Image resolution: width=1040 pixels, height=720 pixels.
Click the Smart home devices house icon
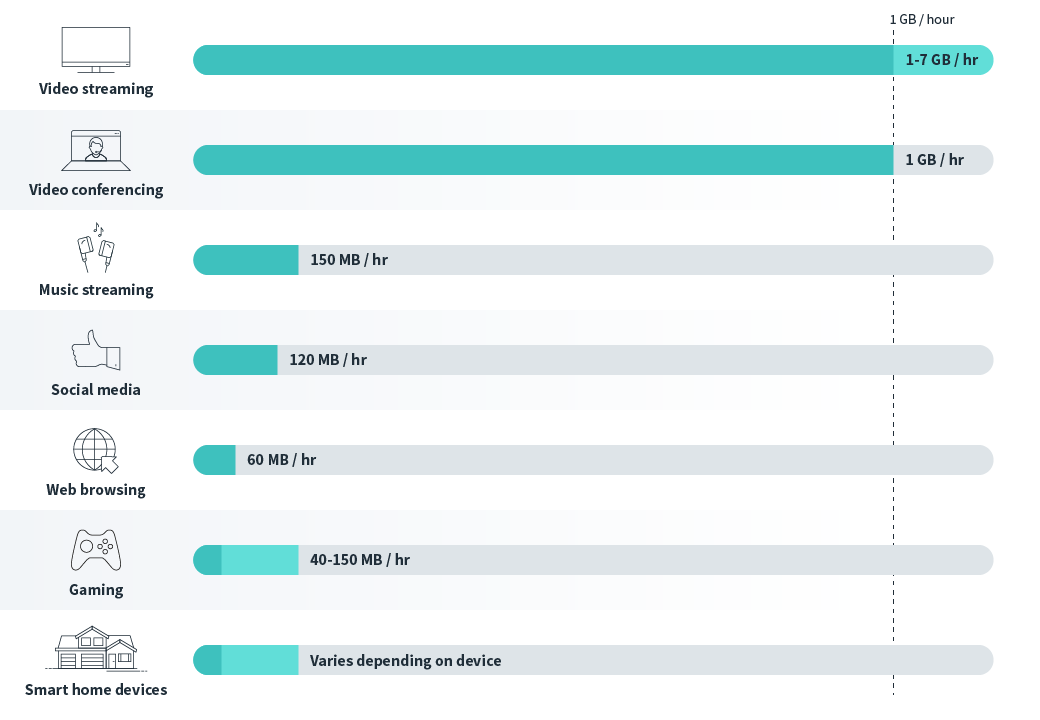(96, 648)
